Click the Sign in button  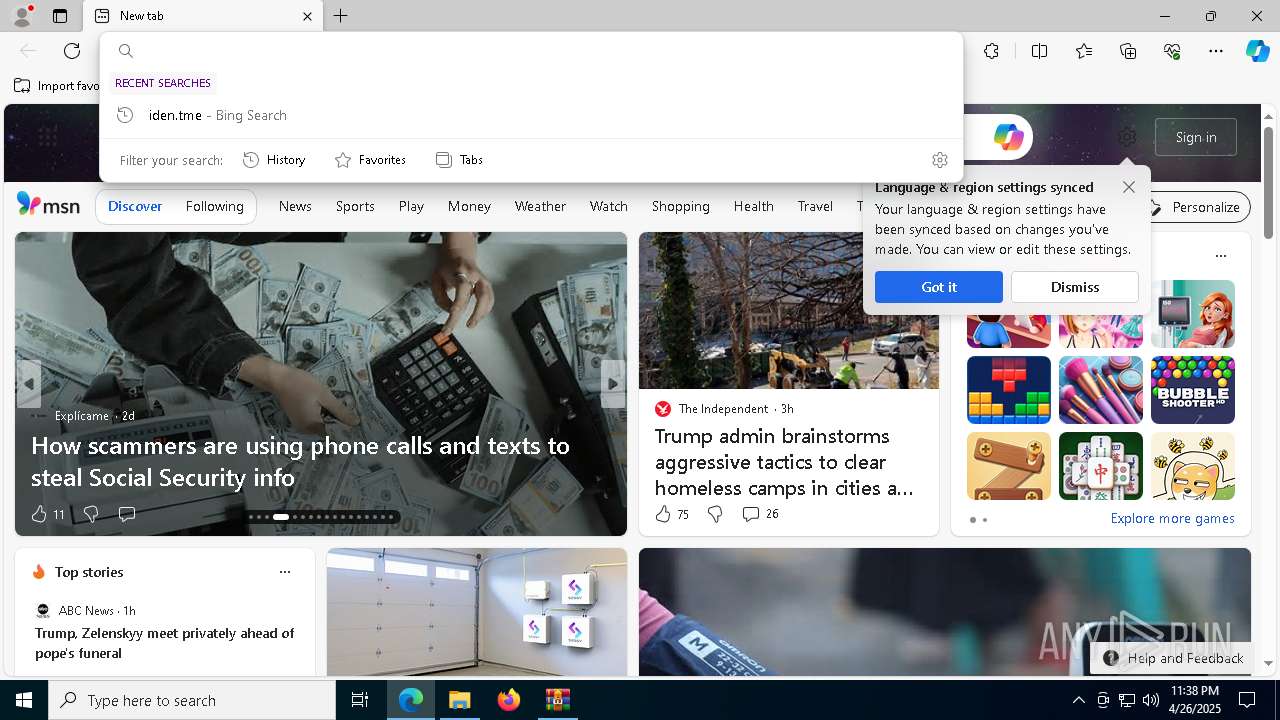click(1196, 137)
